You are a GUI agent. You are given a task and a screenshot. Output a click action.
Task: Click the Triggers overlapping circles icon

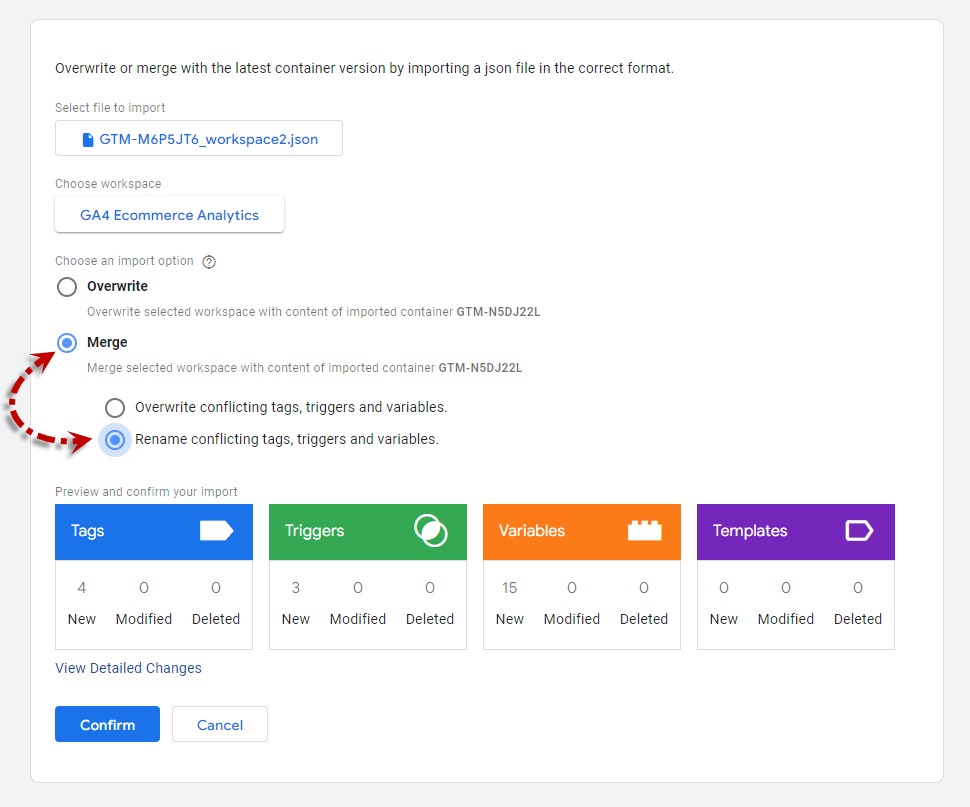point(431,531)
